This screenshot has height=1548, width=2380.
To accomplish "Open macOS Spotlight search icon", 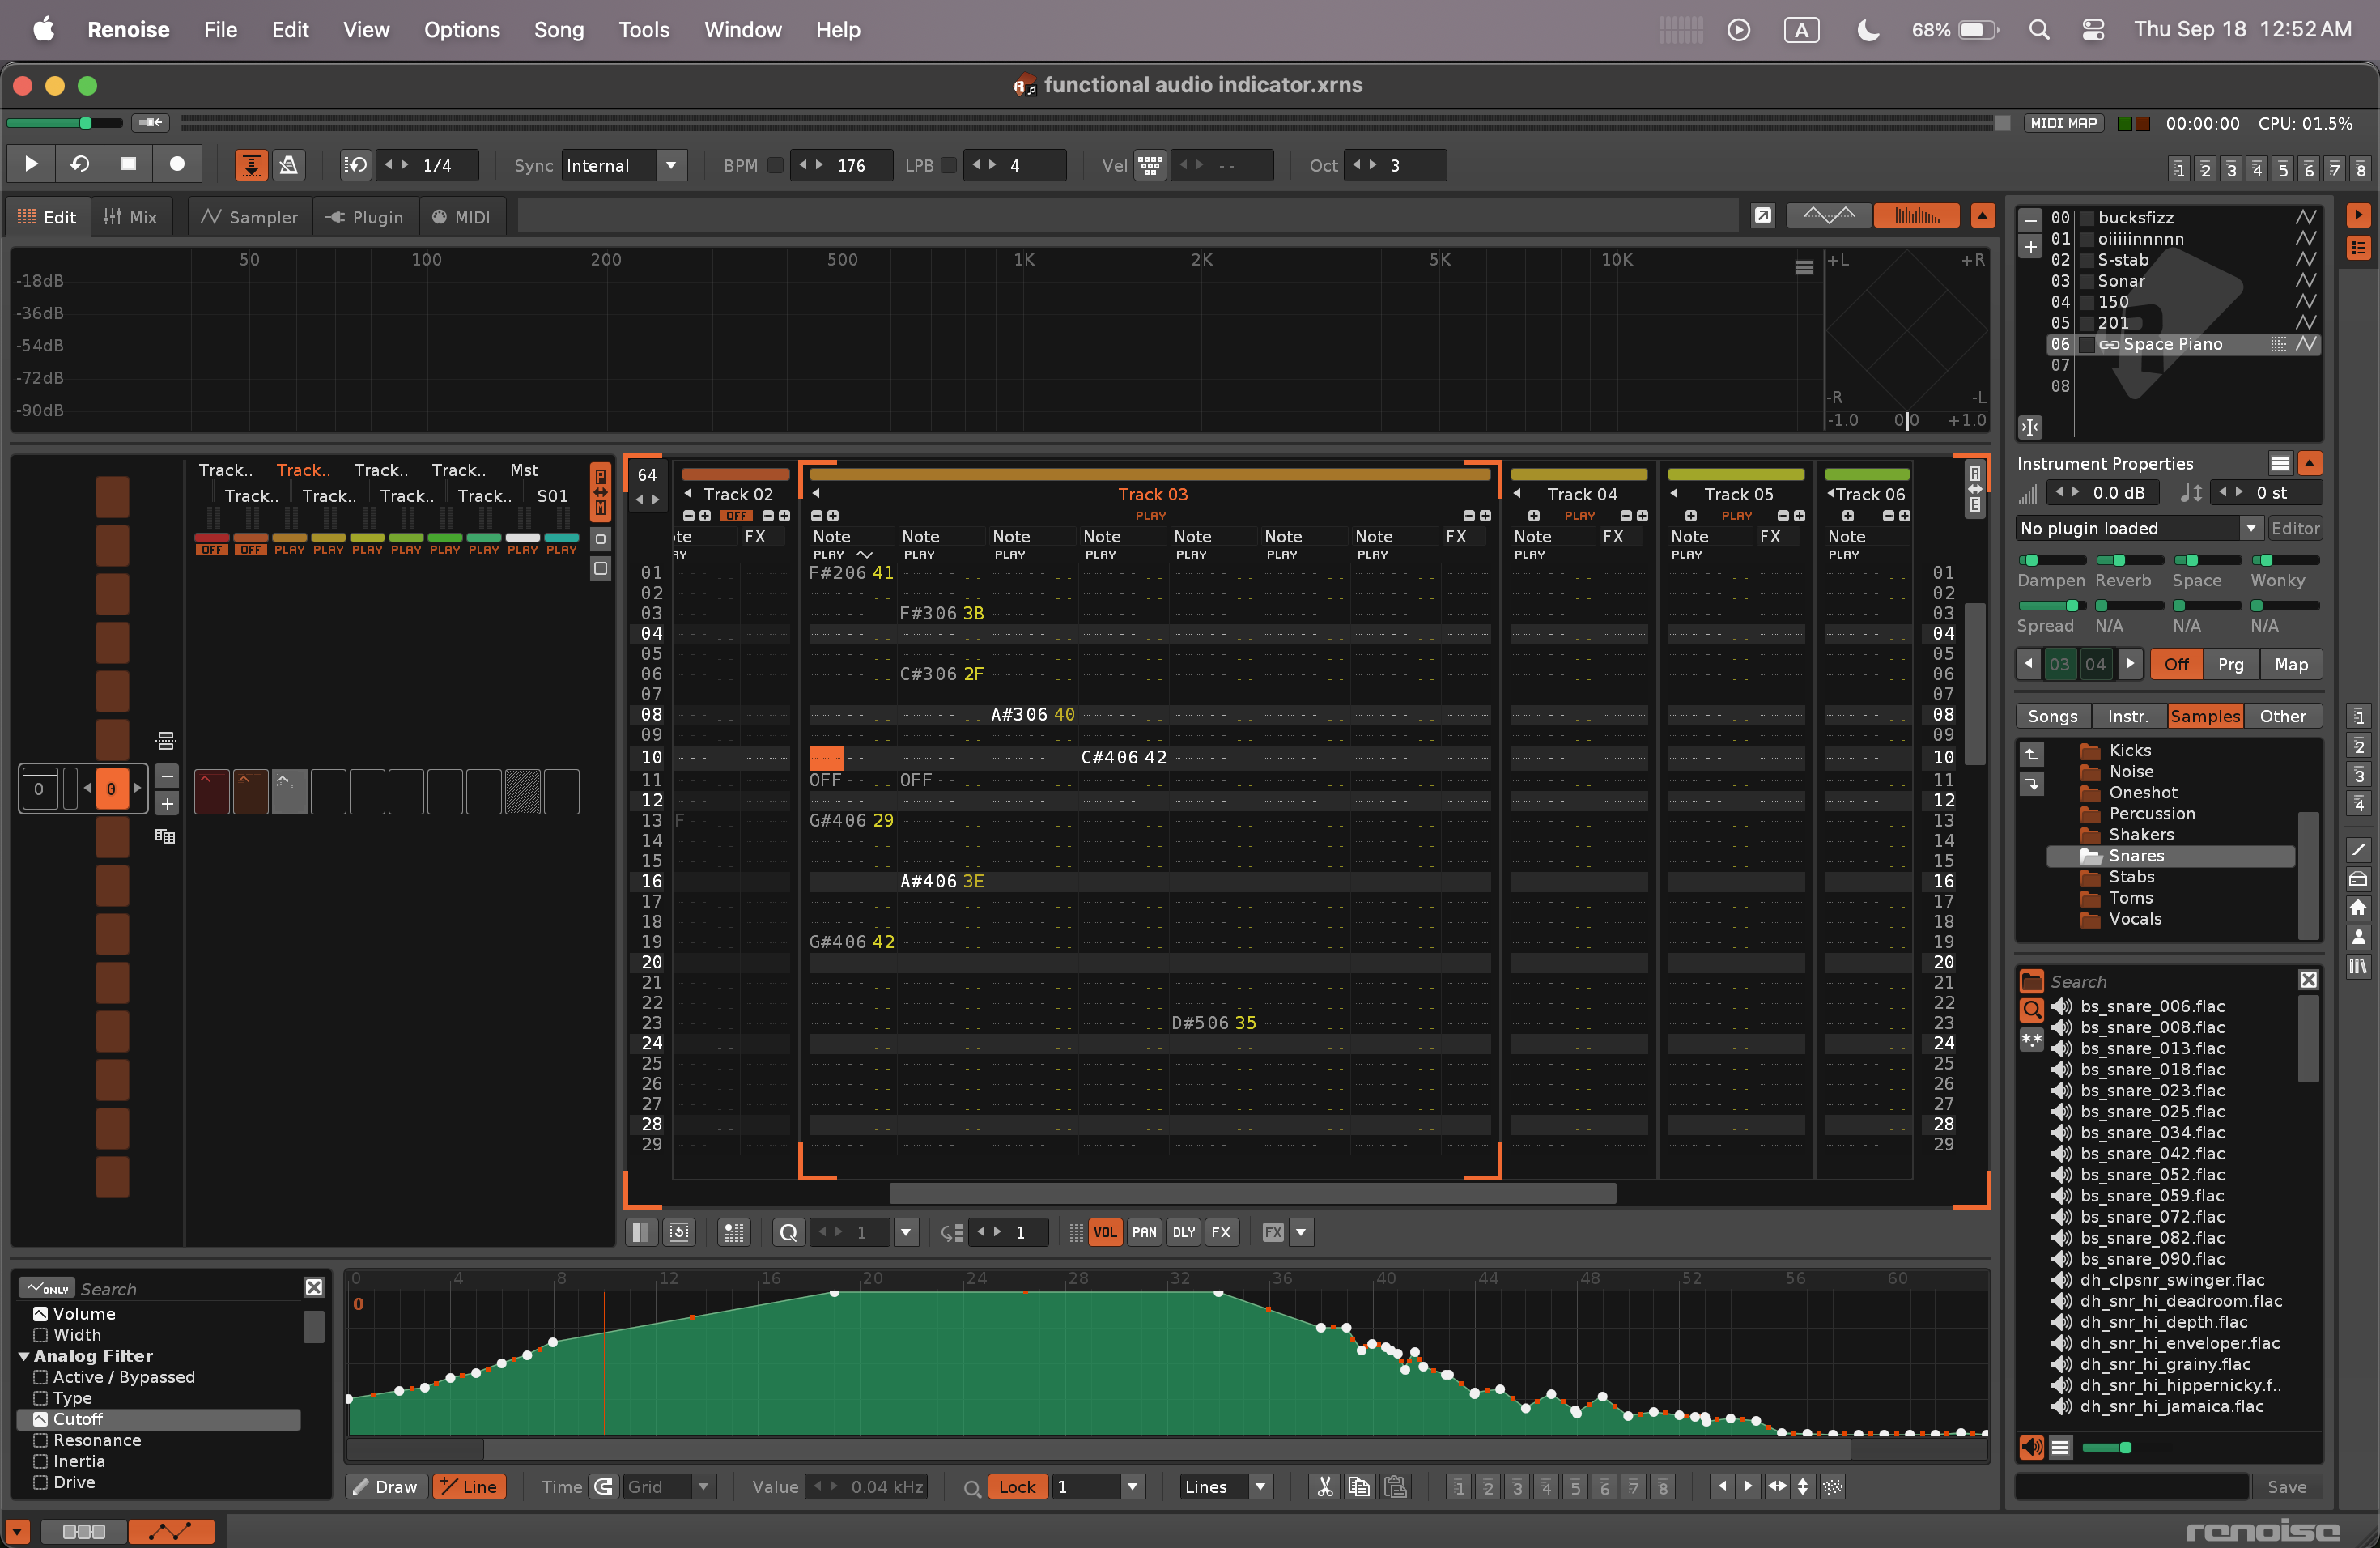I will coord(2039,30).
